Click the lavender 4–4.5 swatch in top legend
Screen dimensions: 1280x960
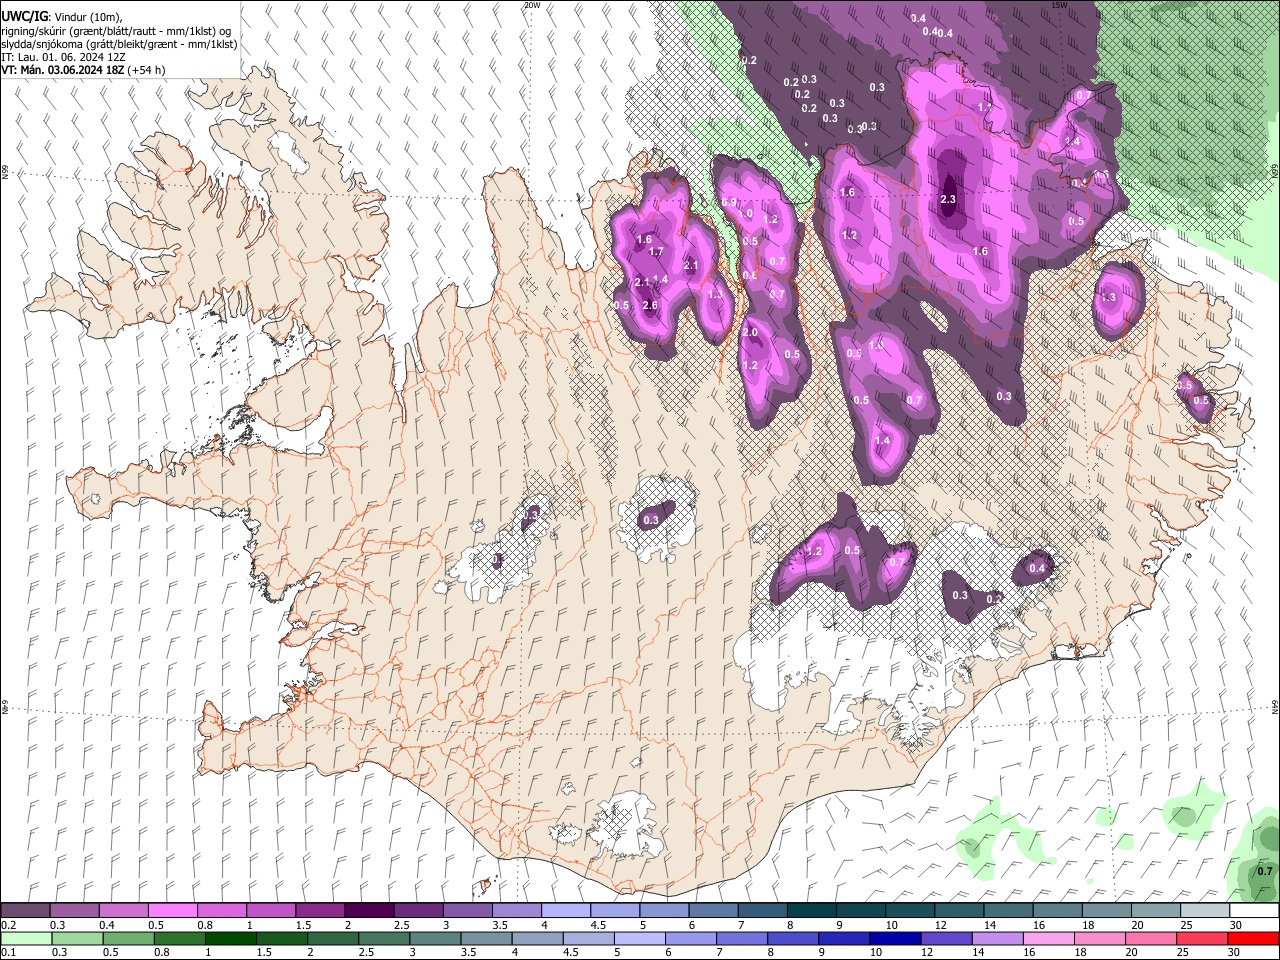click(566, 911)
